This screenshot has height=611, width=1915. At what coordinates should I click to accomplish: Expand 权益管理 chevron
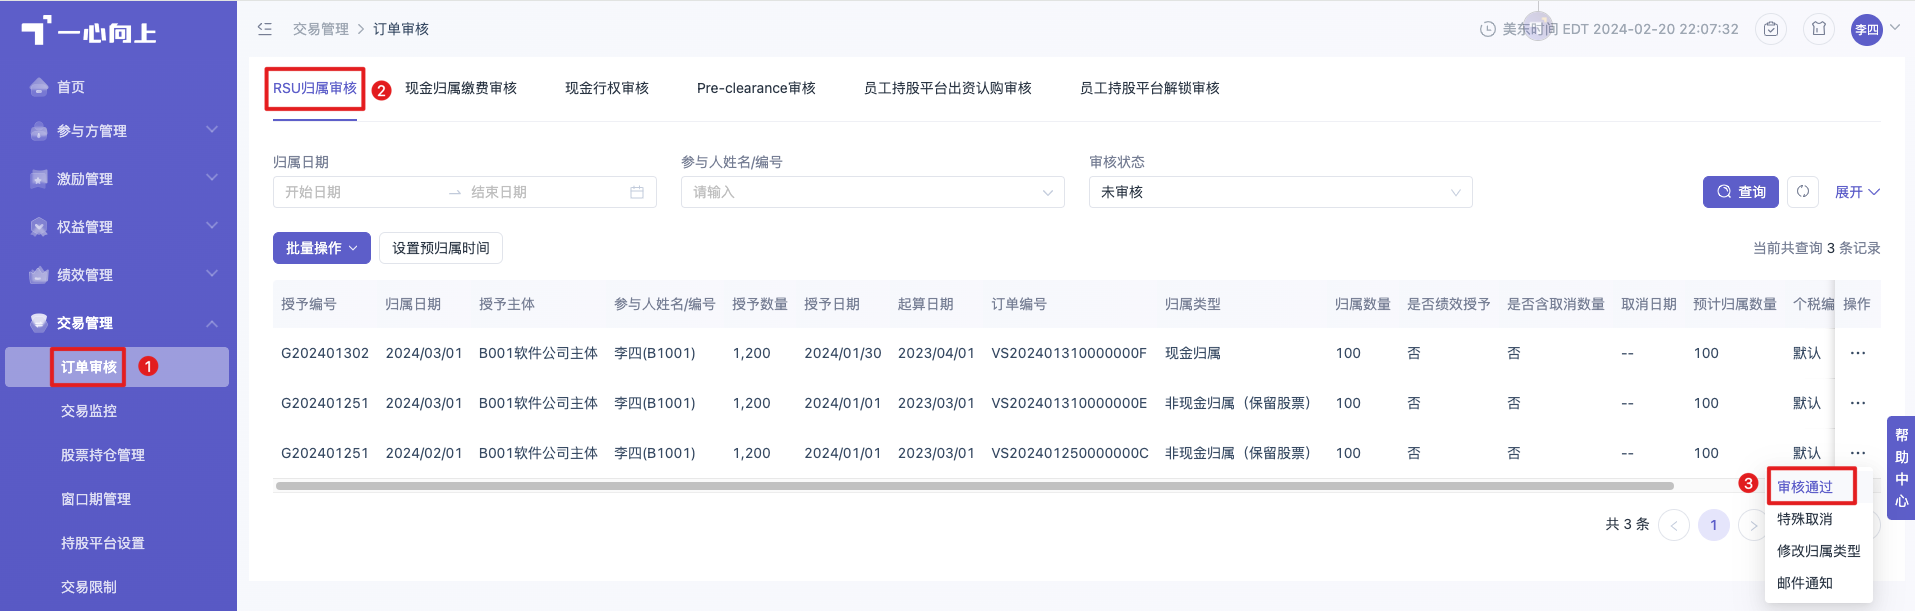212,226
